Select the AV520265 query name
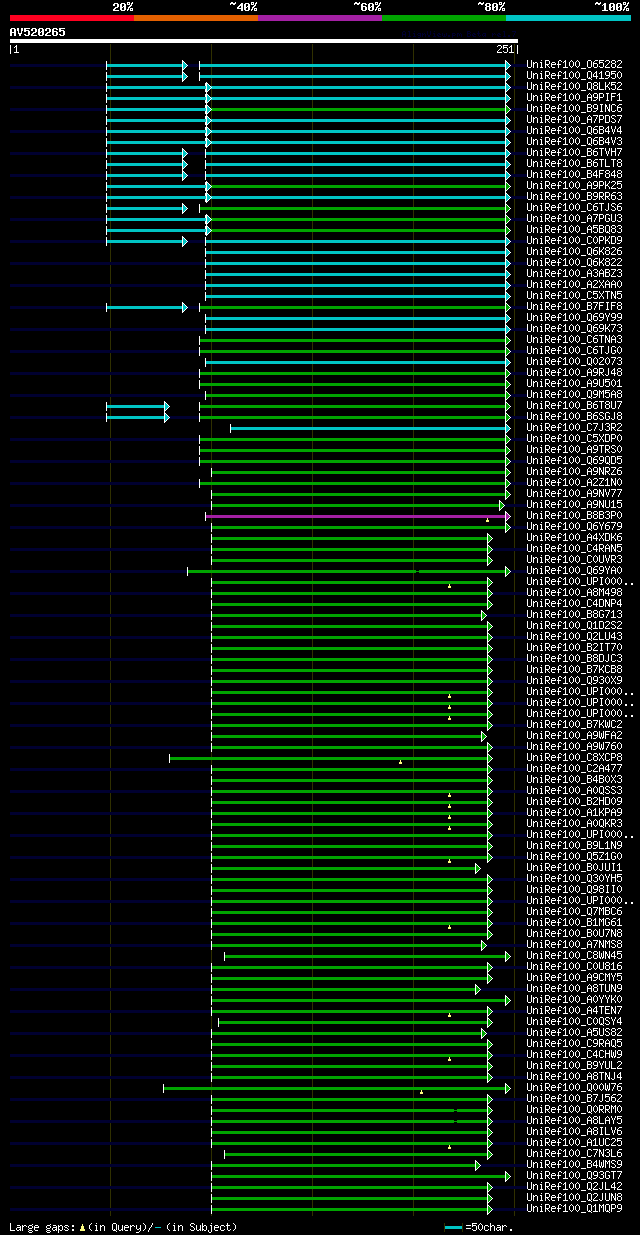The width and height of the screenshot is (640, 1235). pyautogui.click(x=38, y=32)
